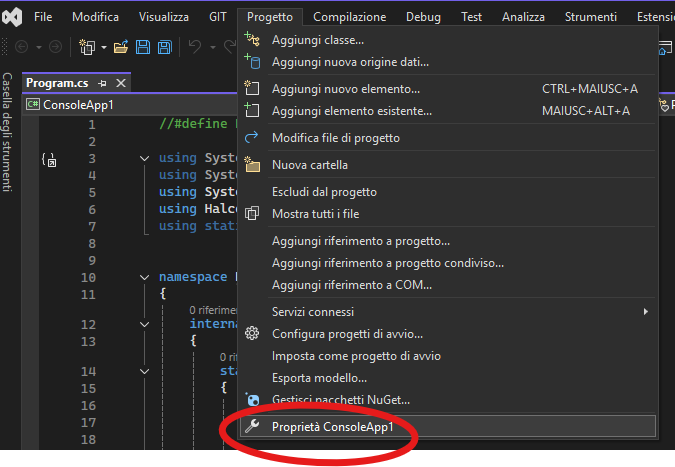Close the Program.cs tab
Viewport: 675px width, 467px height.
tap(122, 83)
